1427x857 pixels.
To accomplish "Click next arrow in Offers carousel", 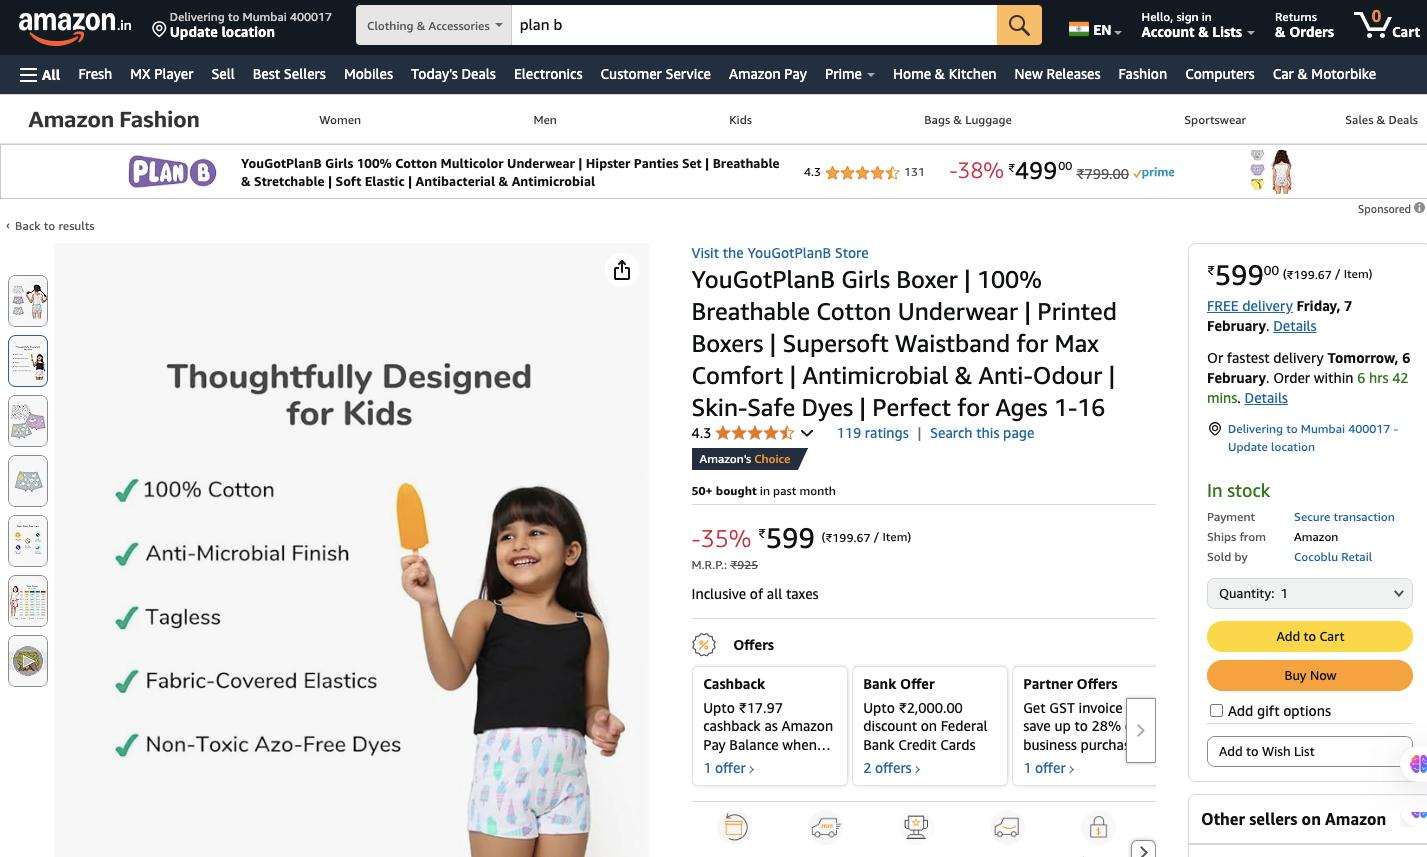I will [1140, 731].
